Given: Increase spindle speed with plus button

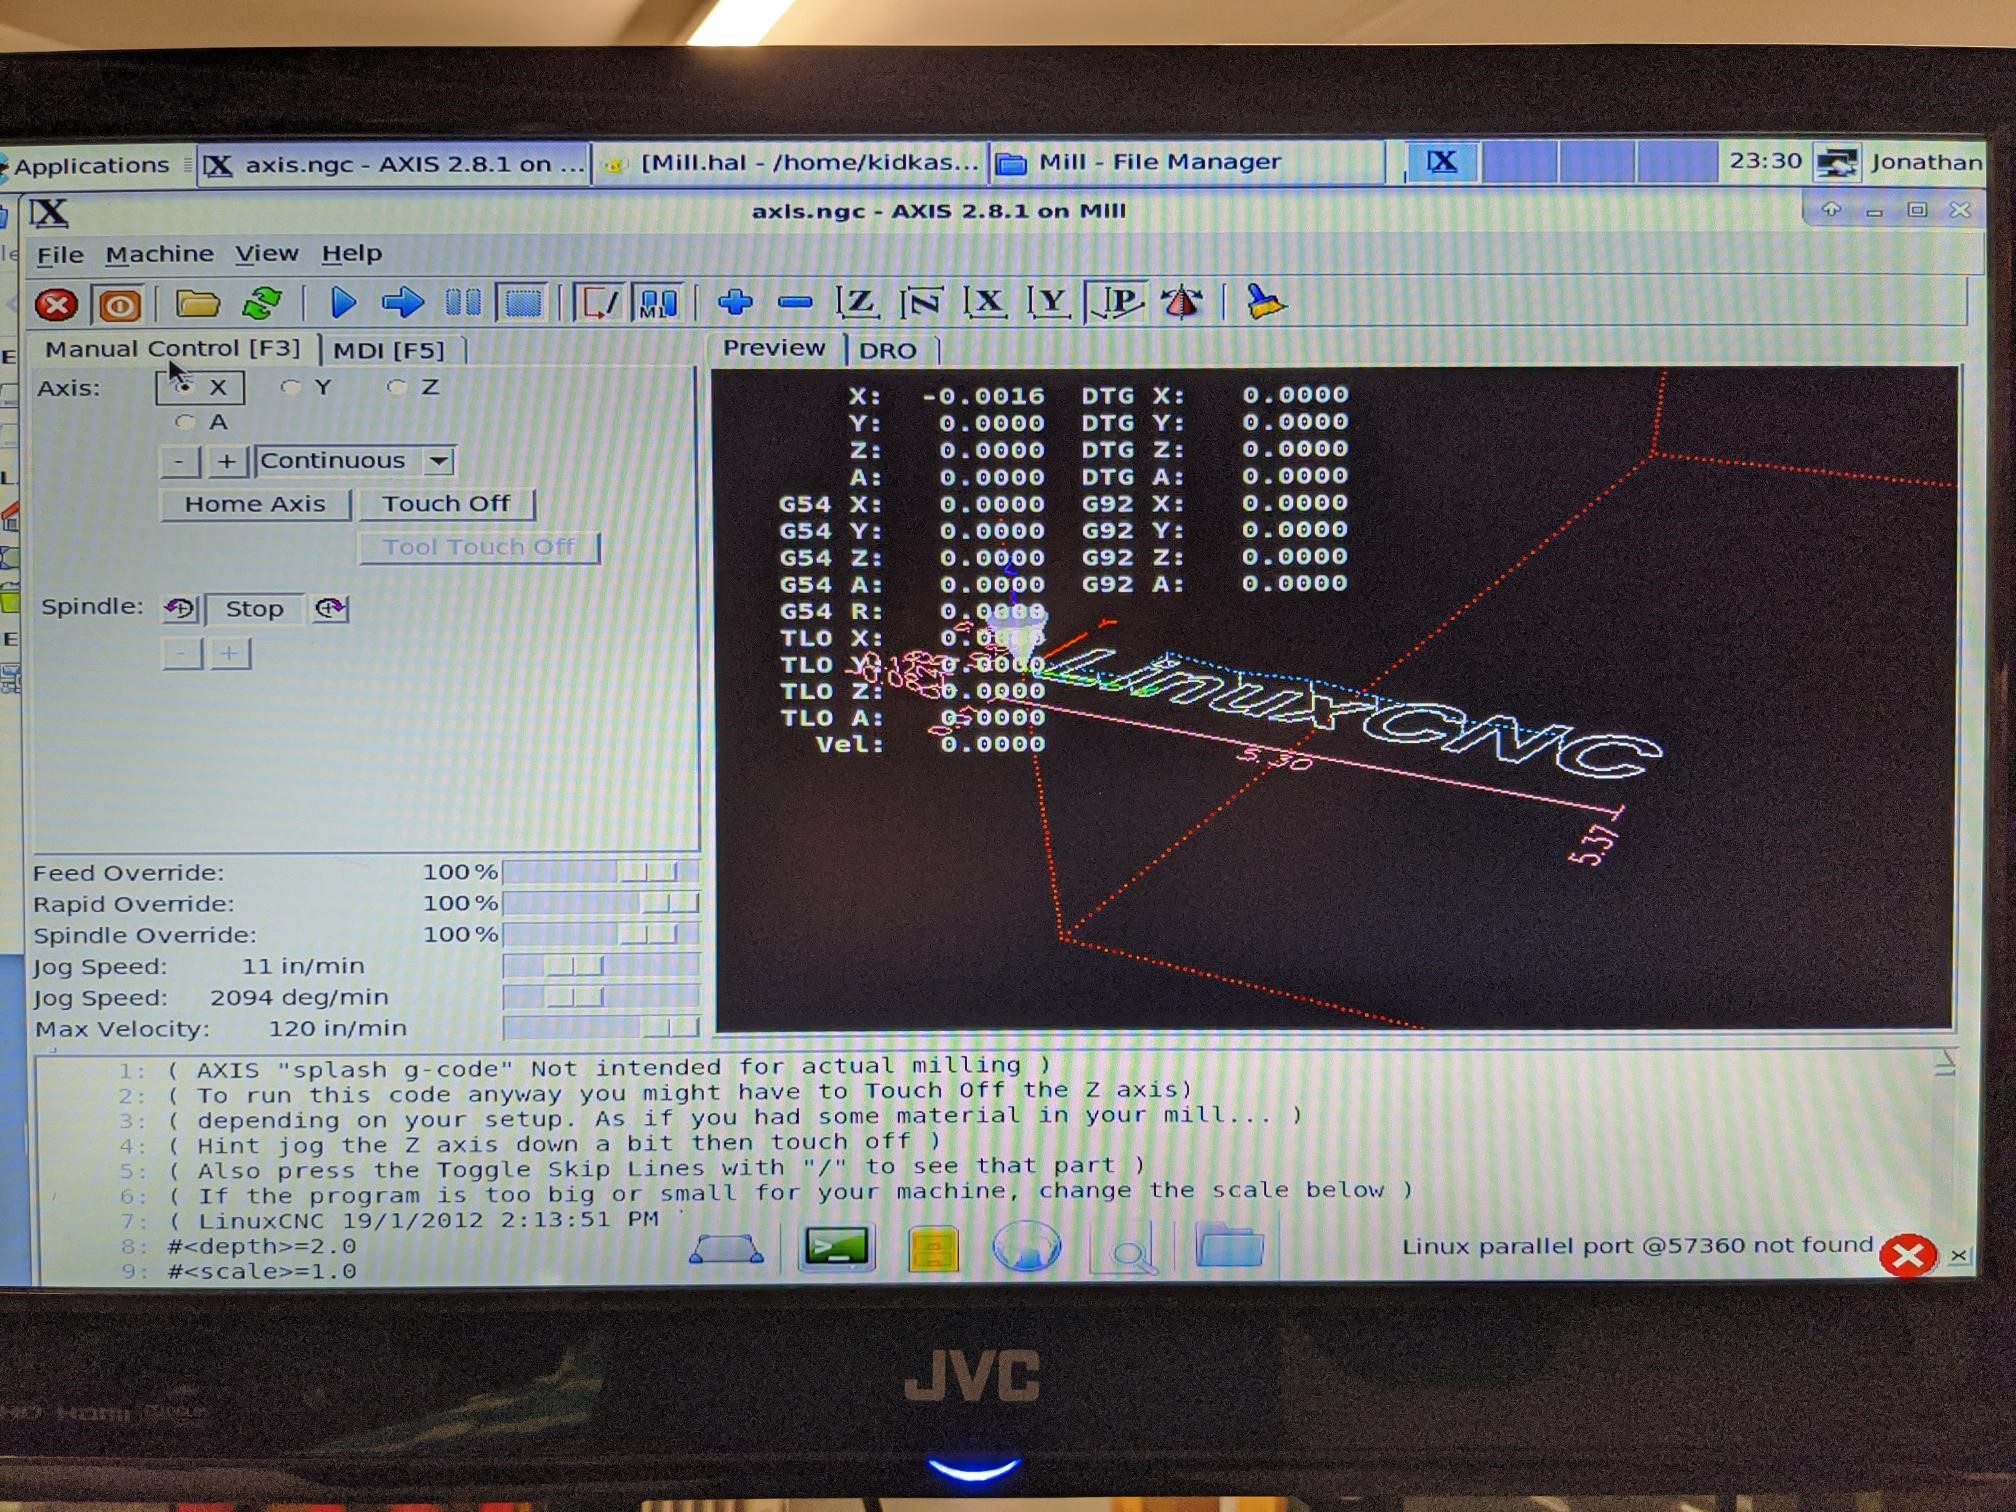Looking at the screenshot, I should click(229, 654).
